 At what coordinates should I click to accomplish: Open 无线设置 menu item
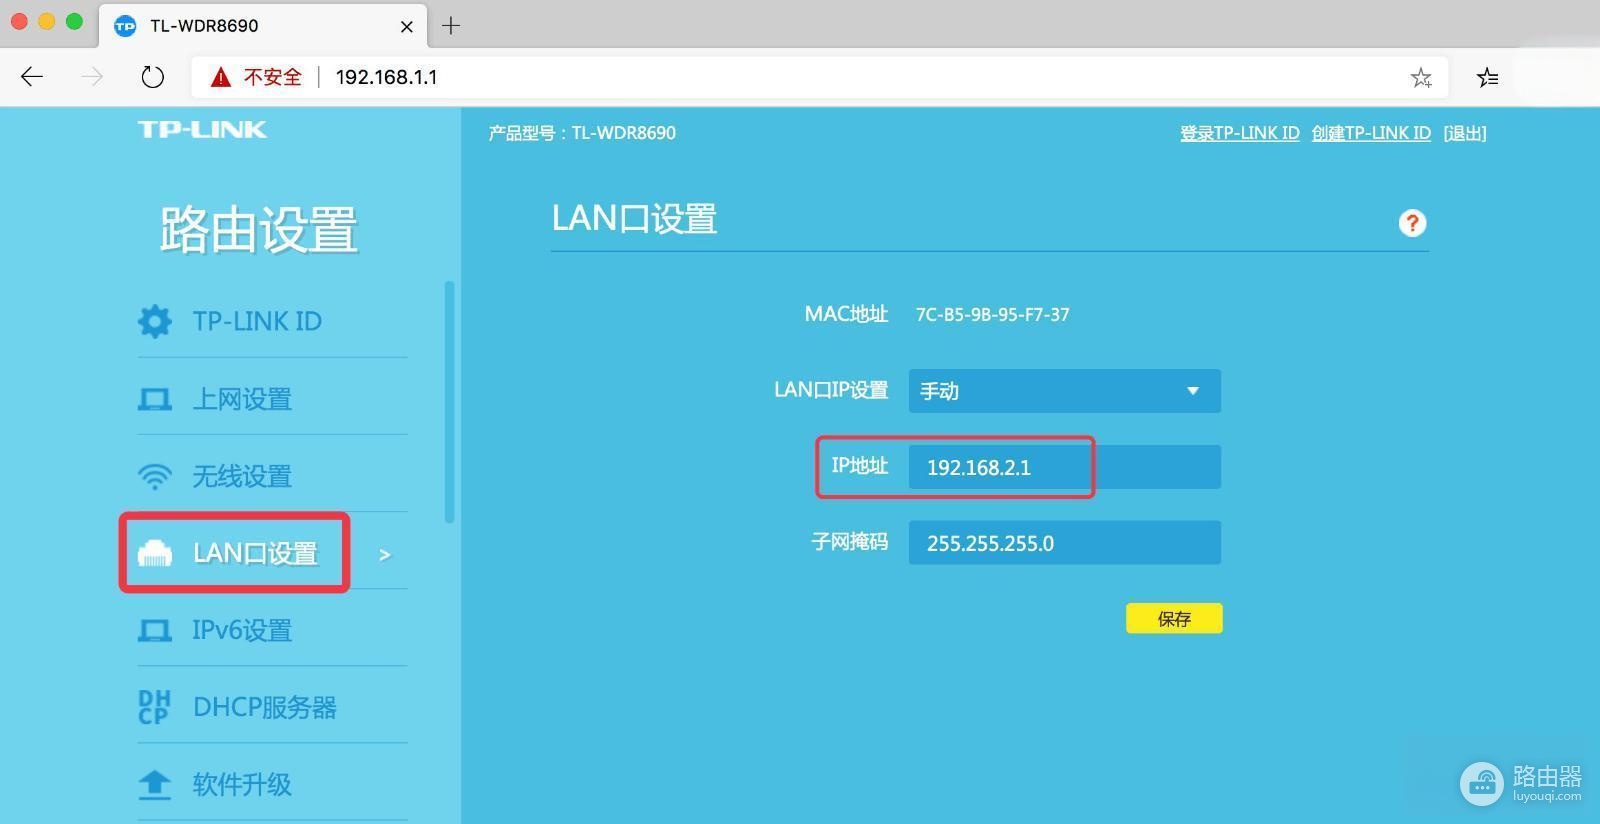click(x=242, y=476)
